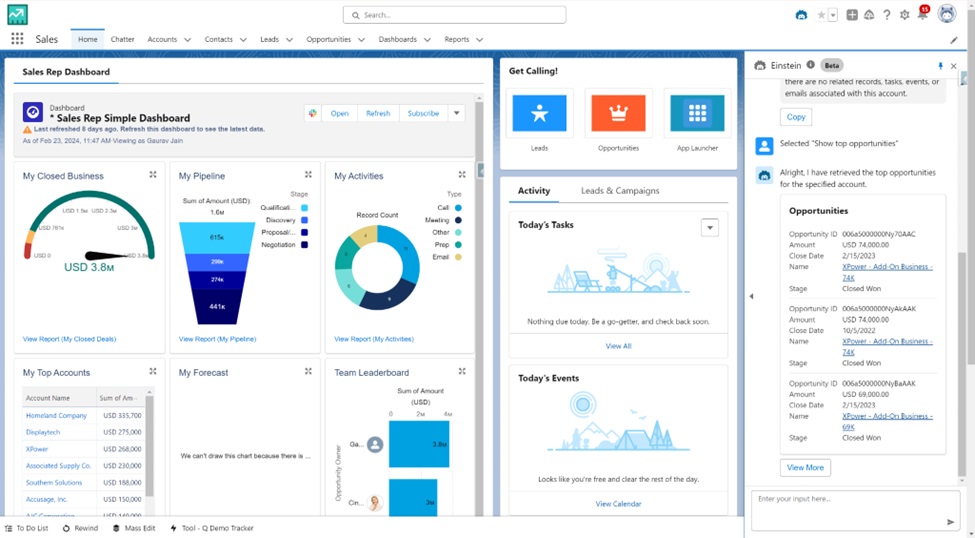Click the Einstein message input field
Viewport: 975px width, 538px height.
(x=845, y=506)
